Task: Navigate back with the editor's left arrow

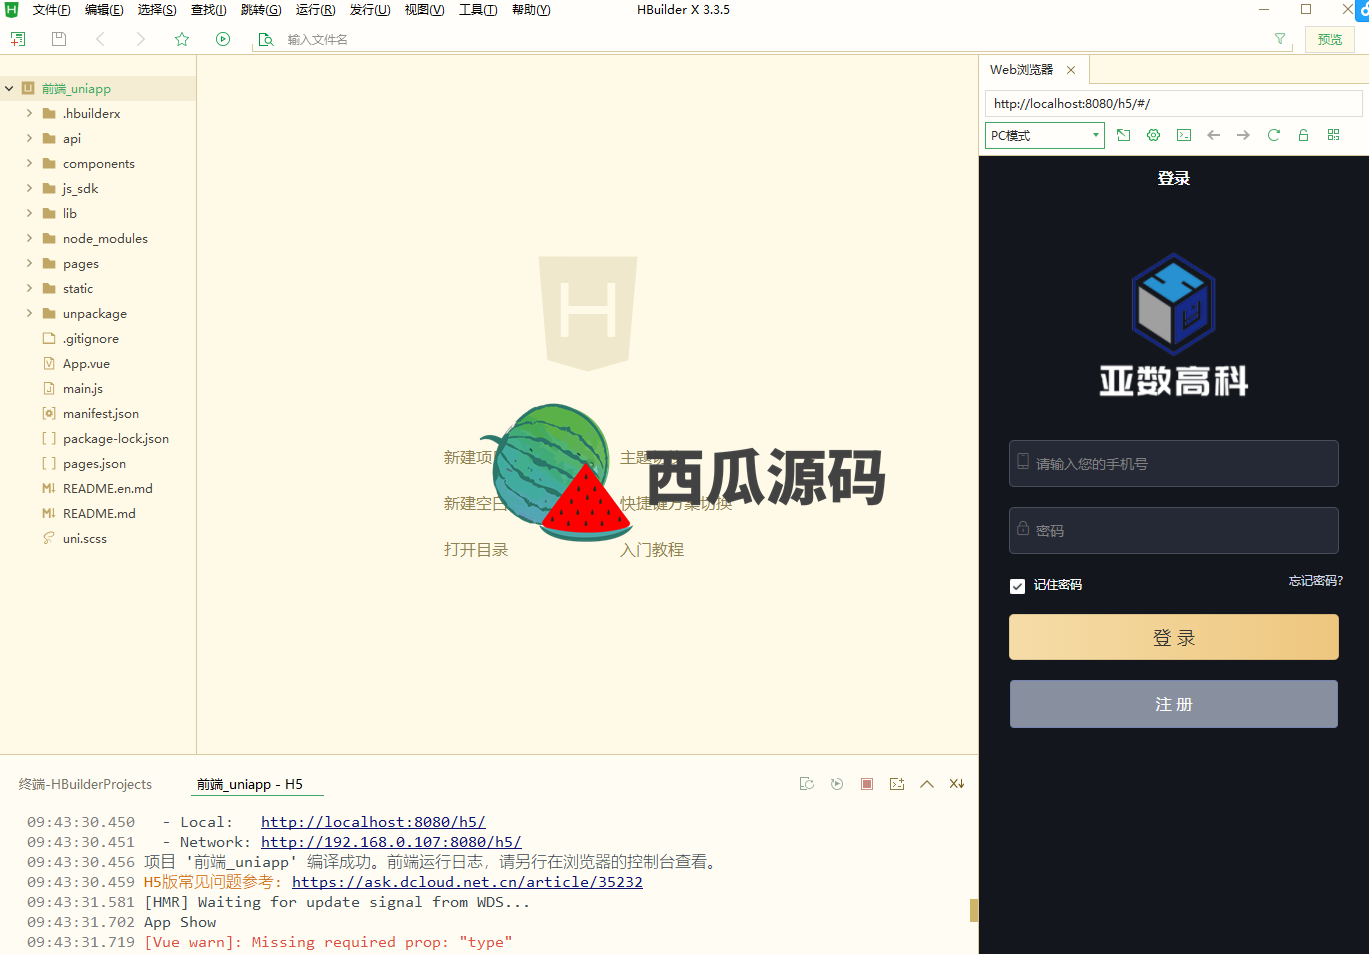Action: (x=100, y=39)
